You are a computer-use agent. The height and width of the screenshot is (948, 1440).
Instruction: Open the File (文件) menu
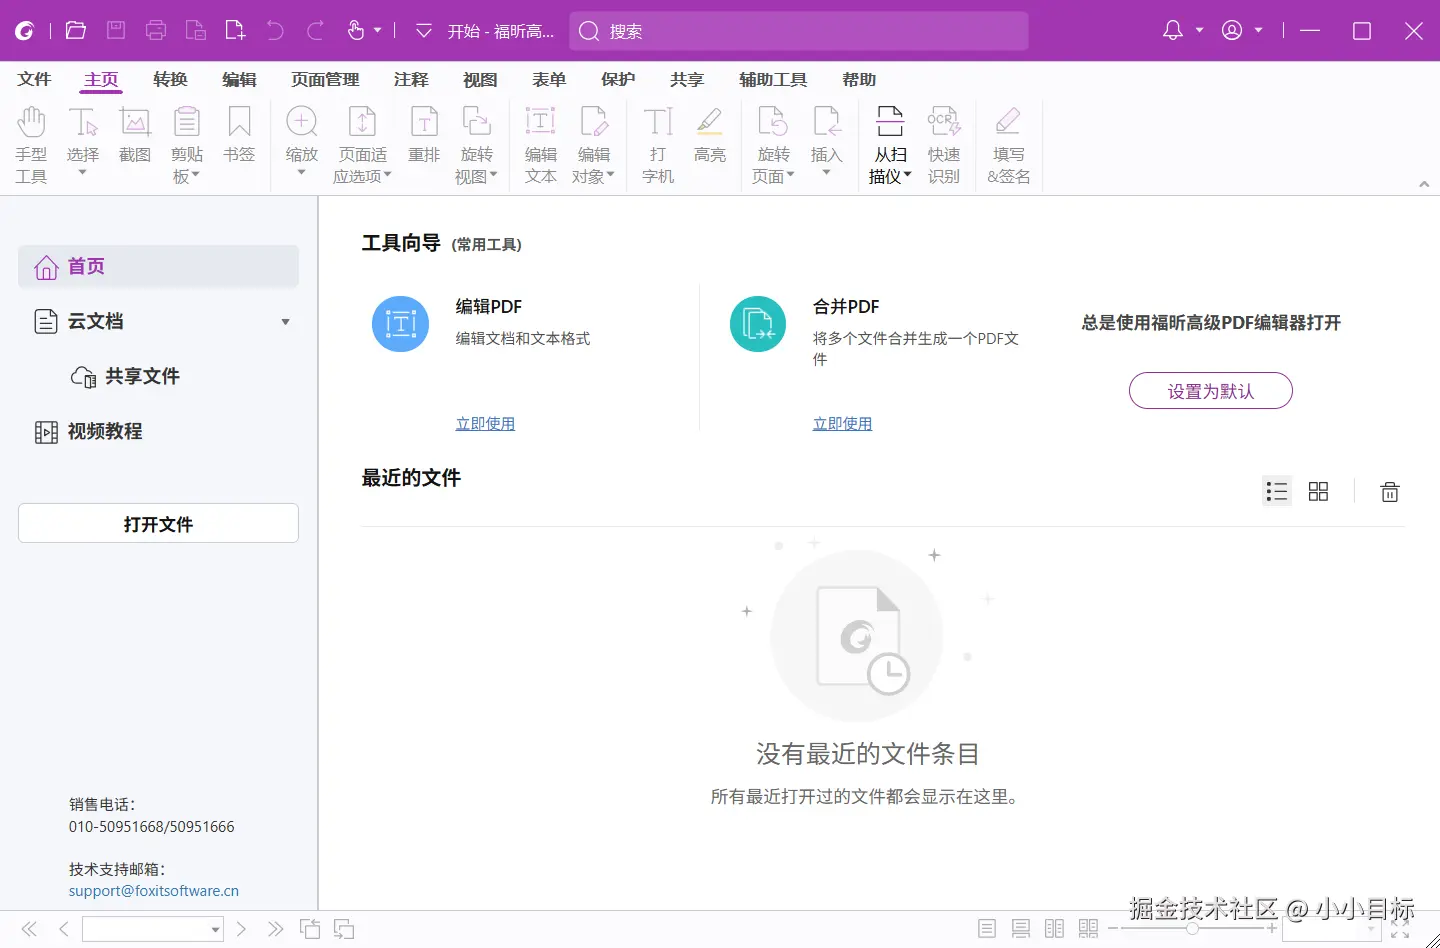34,80
